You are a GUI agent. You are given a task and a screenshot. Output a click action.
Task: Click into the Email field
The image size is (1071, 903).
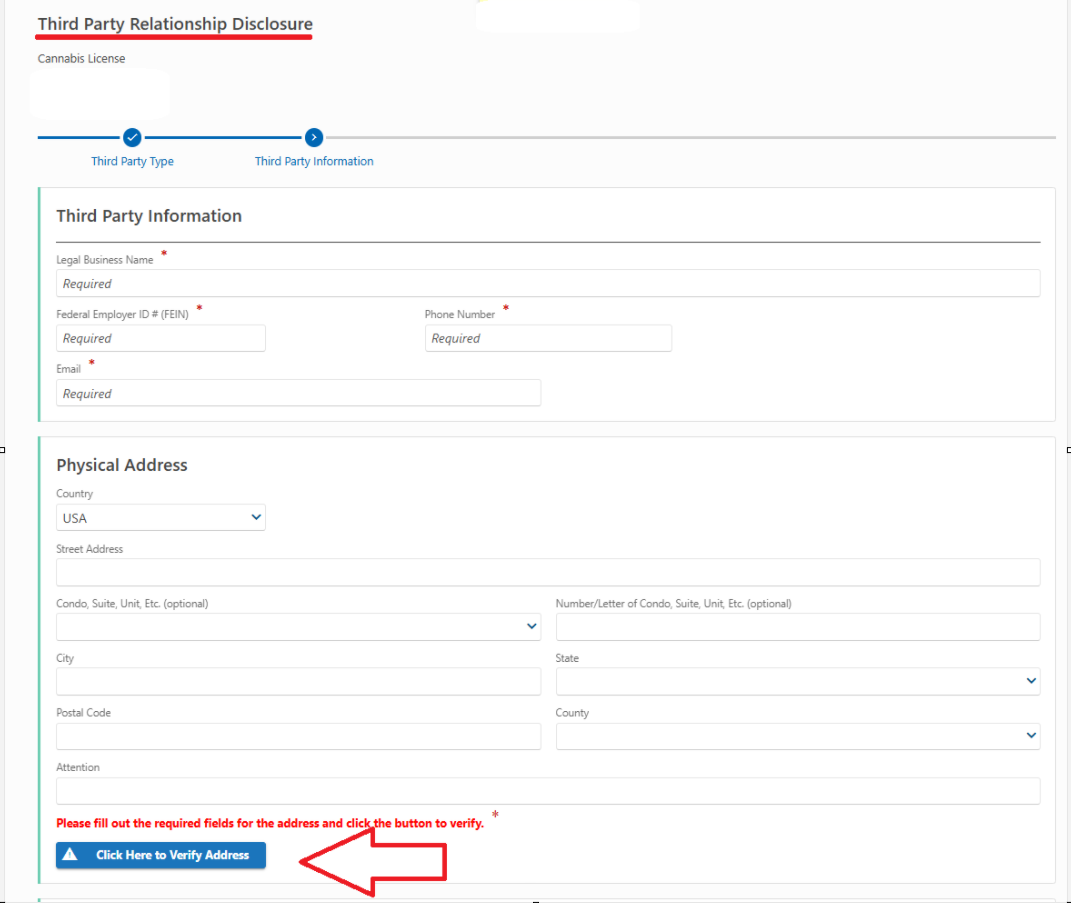[x=298, y=393]
